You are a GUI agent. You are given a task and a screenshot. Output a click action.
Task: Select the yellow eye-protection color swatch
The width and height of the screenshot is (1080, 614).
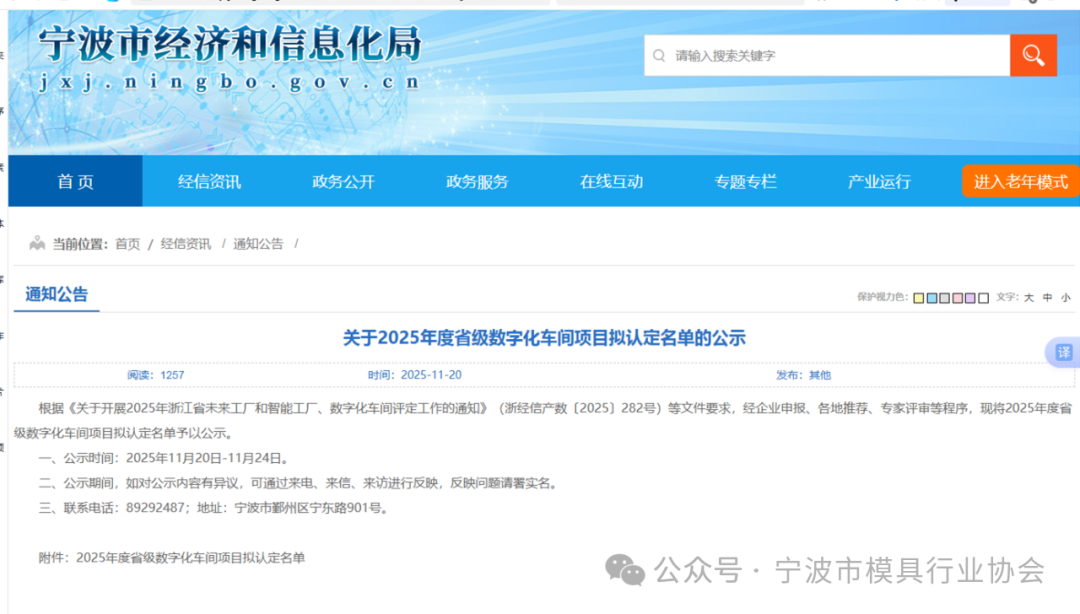[x=918, y=298]
